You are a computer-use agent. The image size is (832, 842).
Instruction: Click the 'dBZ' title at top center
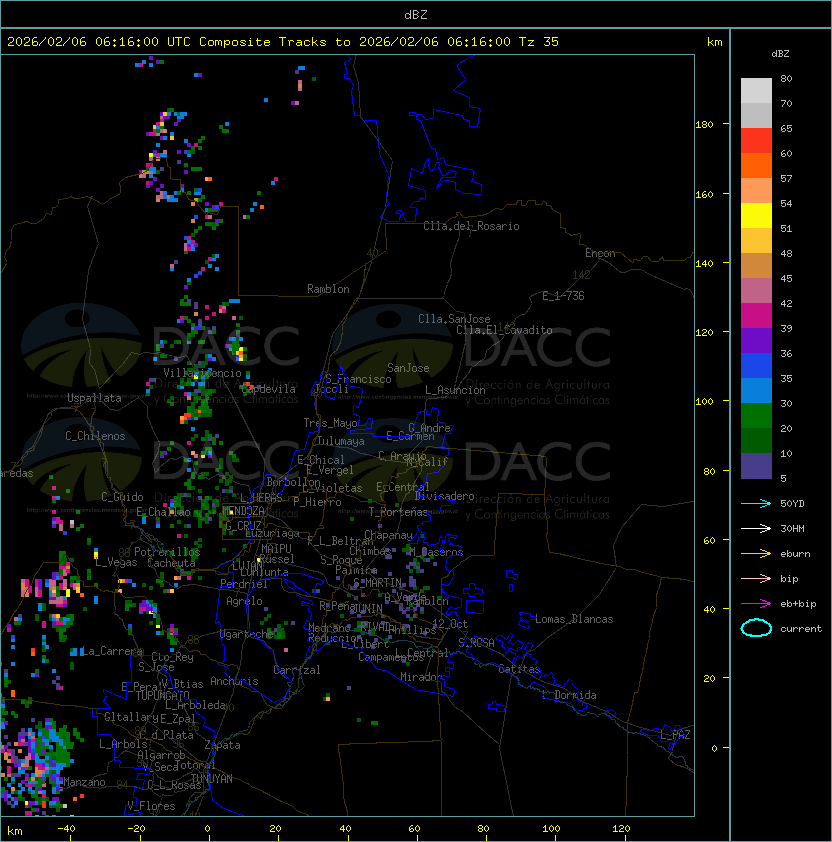416,14
